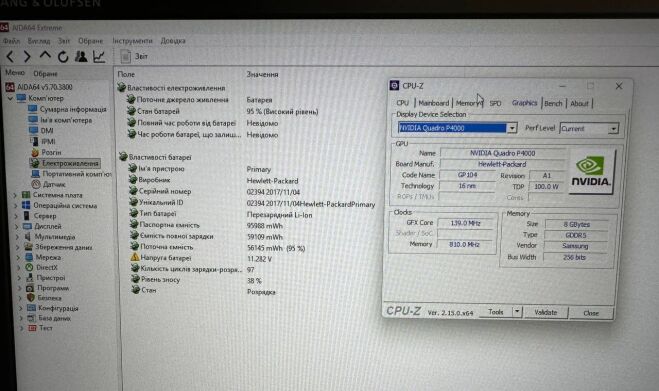Click the Поле column header
The height and width of the screenshot is (391, 659).
126,74
